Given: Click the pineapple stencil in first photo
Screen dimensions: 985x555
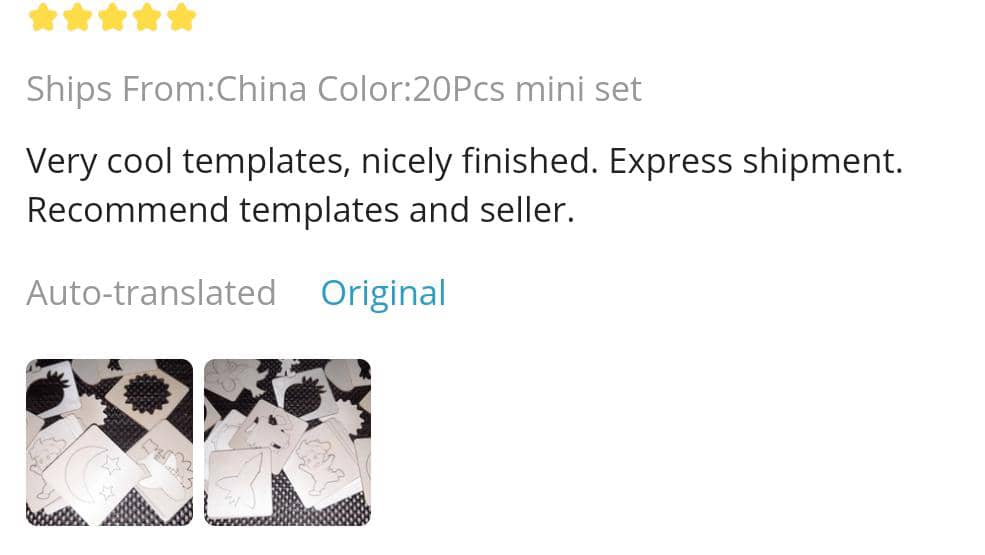Looking at the screenshot, I should 47,392.
